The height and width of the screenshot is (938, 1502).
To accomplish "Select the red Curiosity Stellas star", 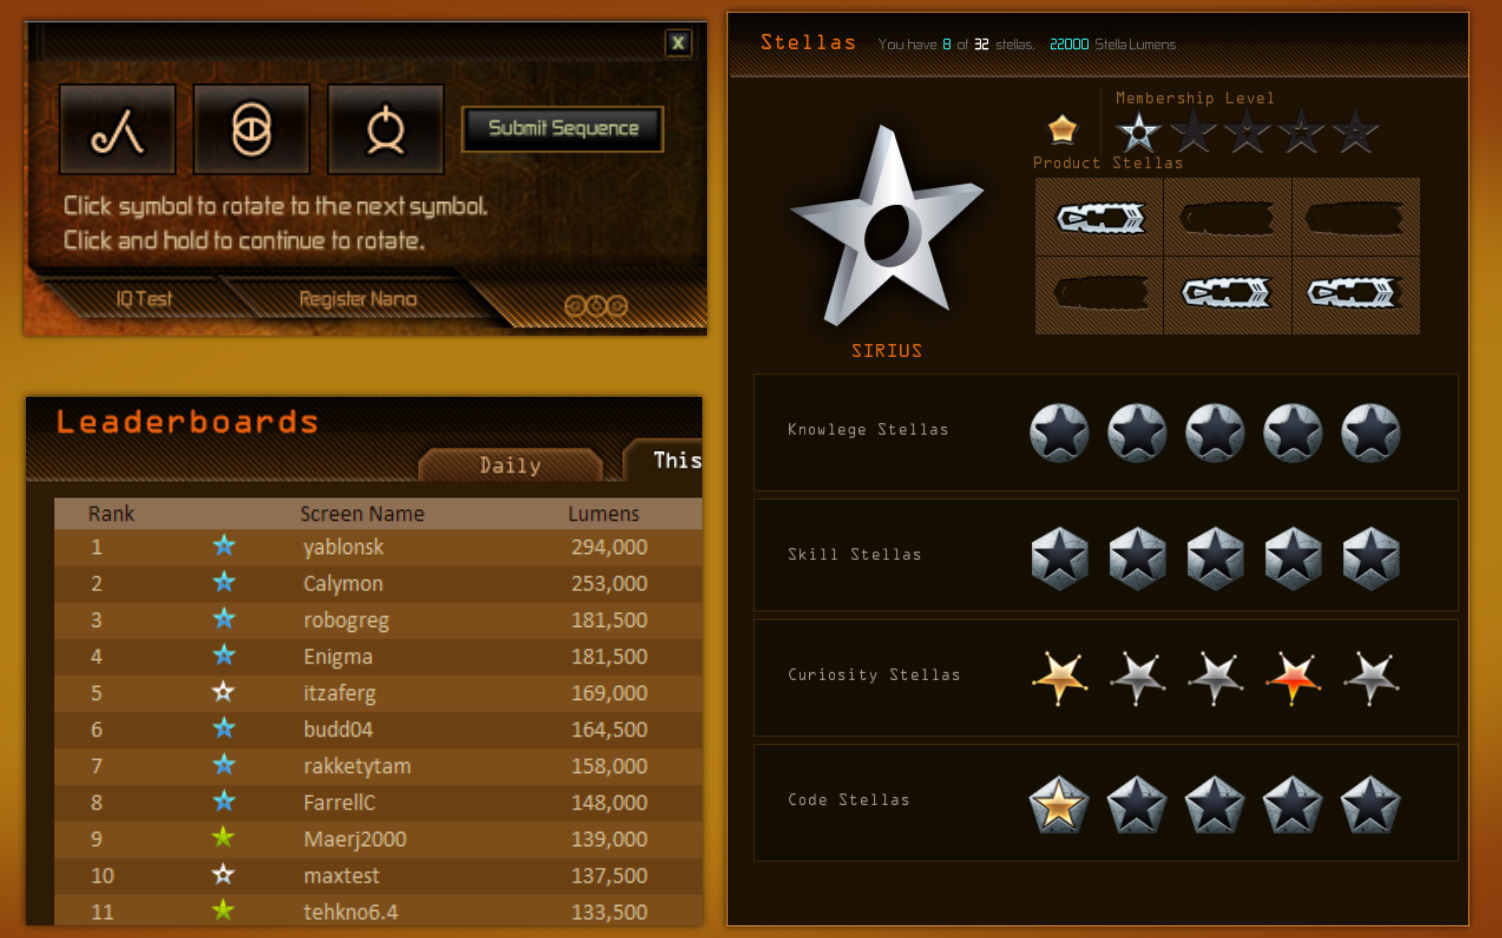I will (1293, 677).
